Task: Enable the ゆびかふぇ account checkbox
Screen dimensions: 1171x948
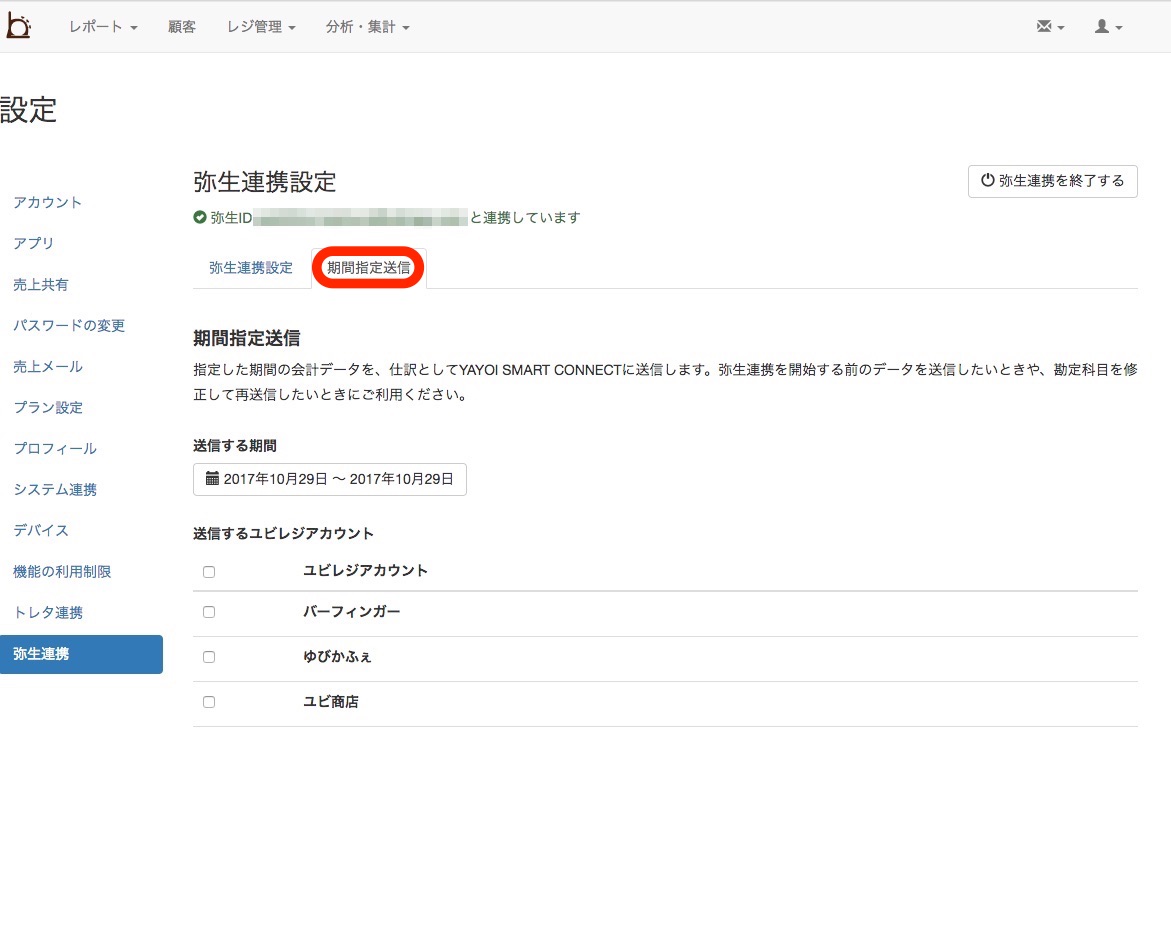Action: [x=209, y=657]
